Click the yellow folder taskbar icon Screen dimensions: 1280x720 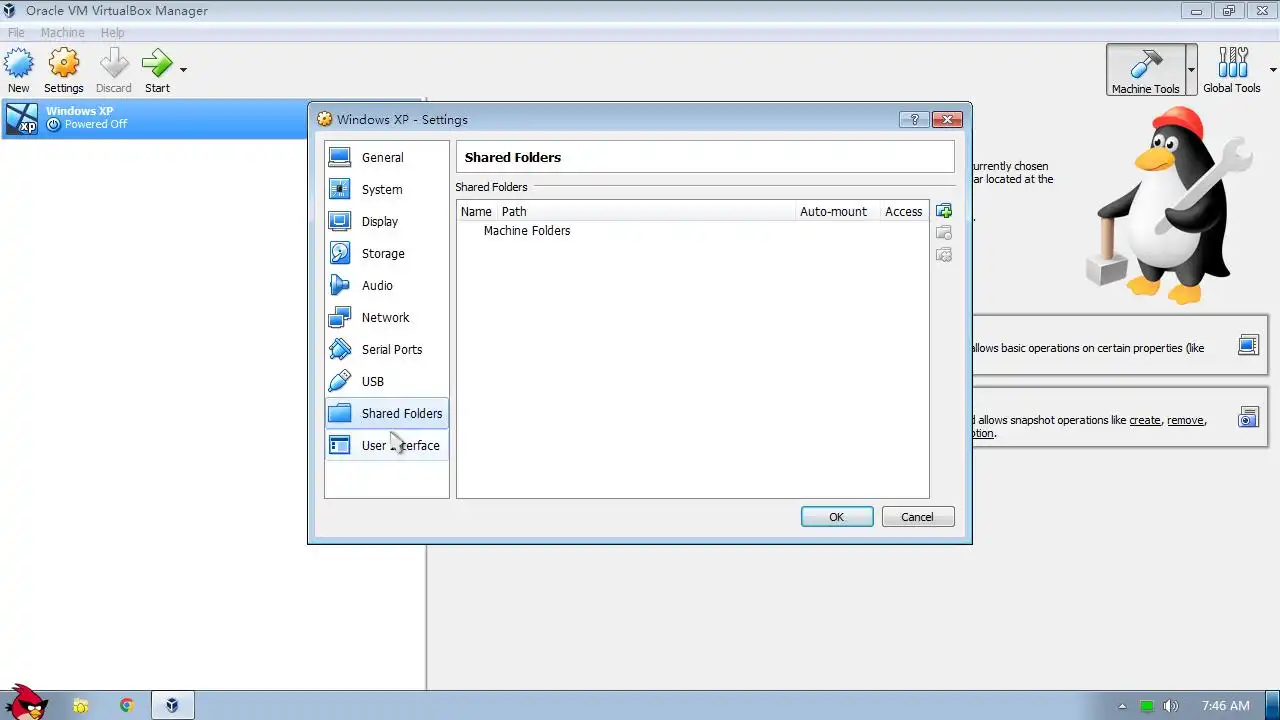[x=81, y=705]
